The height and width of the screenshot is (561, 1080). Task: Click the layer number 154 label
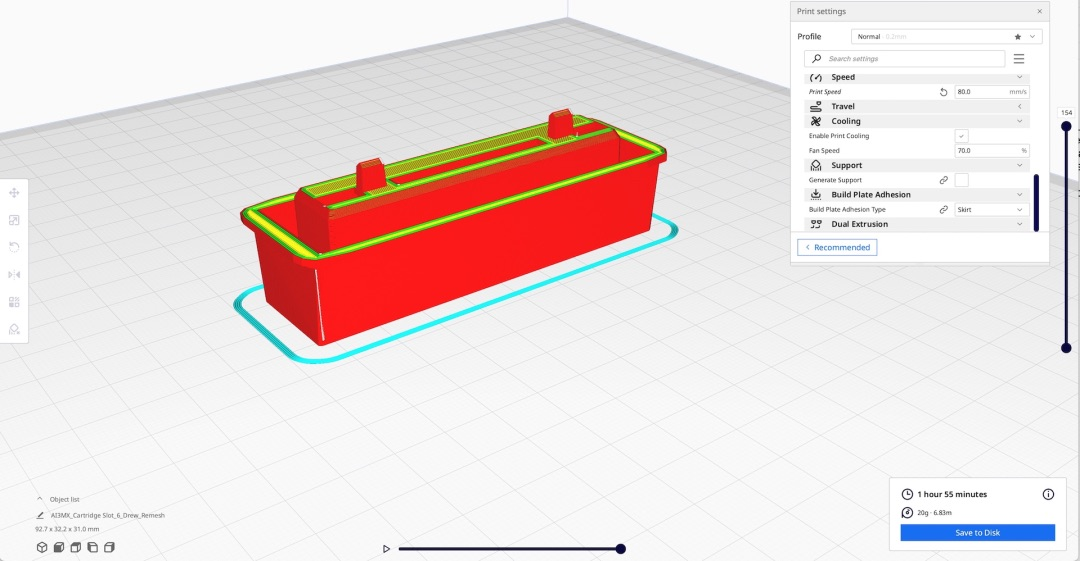pyautogui.click(x=1066, y=112)
